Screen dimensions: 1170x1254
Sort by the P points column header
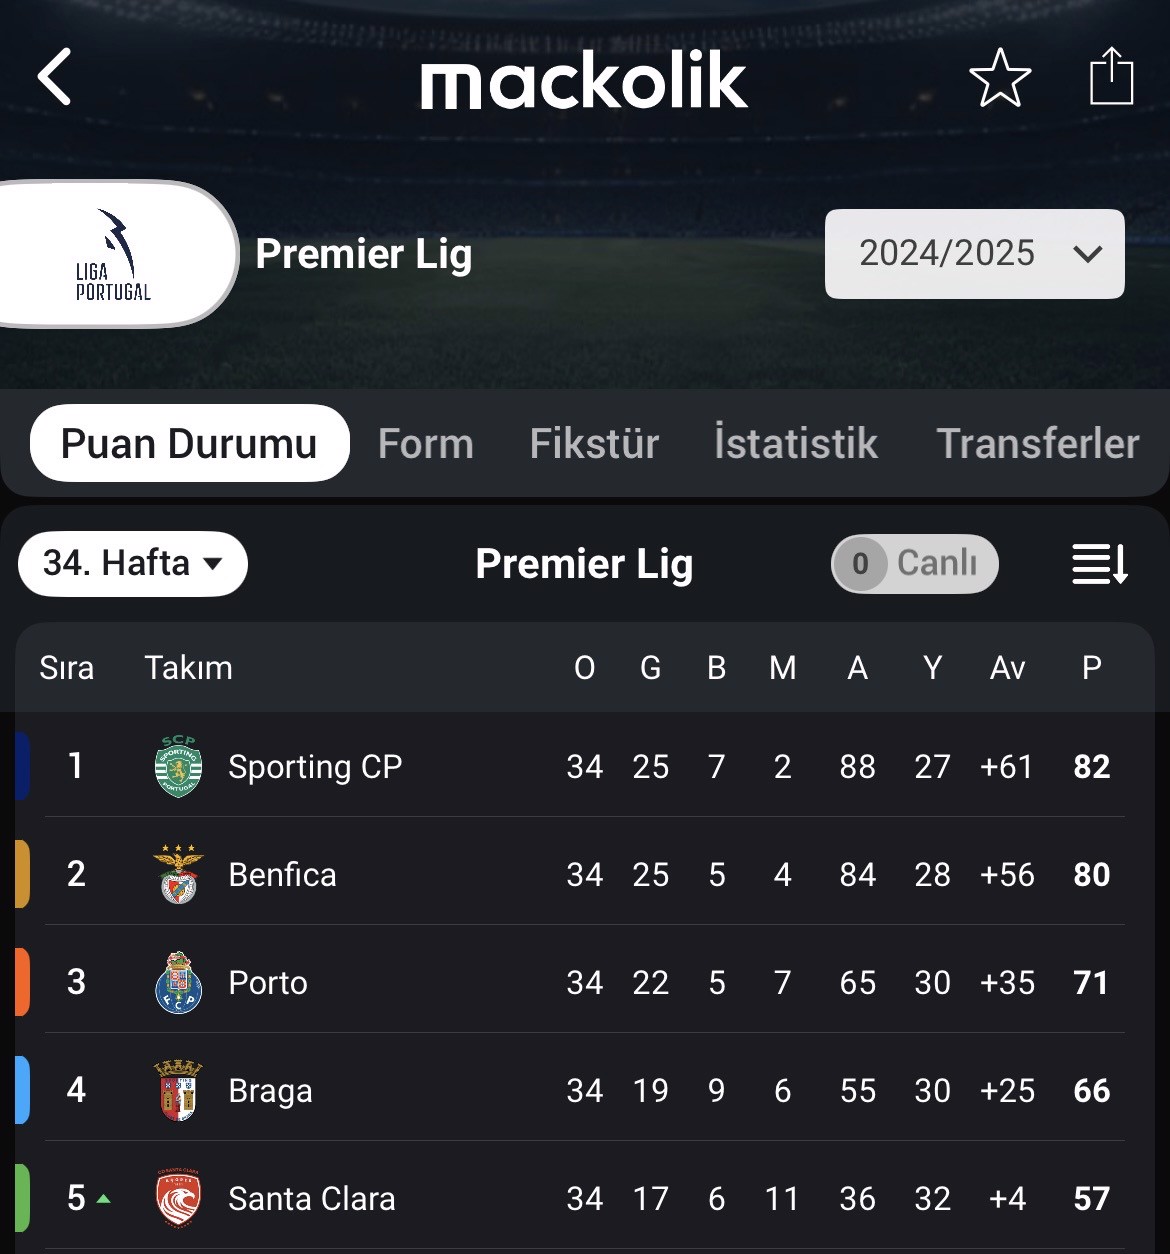pos(1092,667)
